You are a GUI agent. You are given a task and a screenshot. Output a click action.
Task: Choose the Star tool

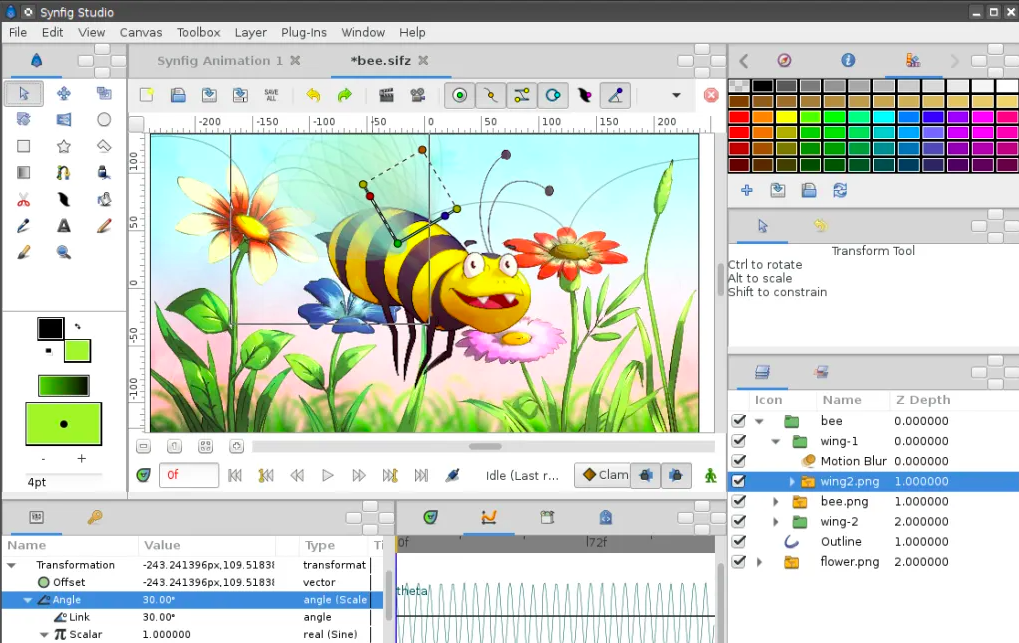64,146
